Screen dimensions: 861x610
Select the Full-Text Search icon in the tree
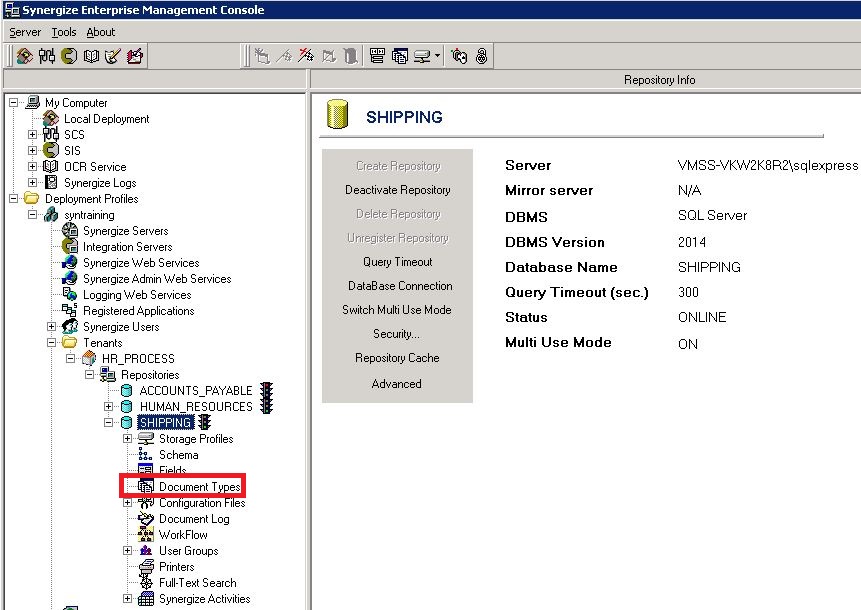[146, 583]
